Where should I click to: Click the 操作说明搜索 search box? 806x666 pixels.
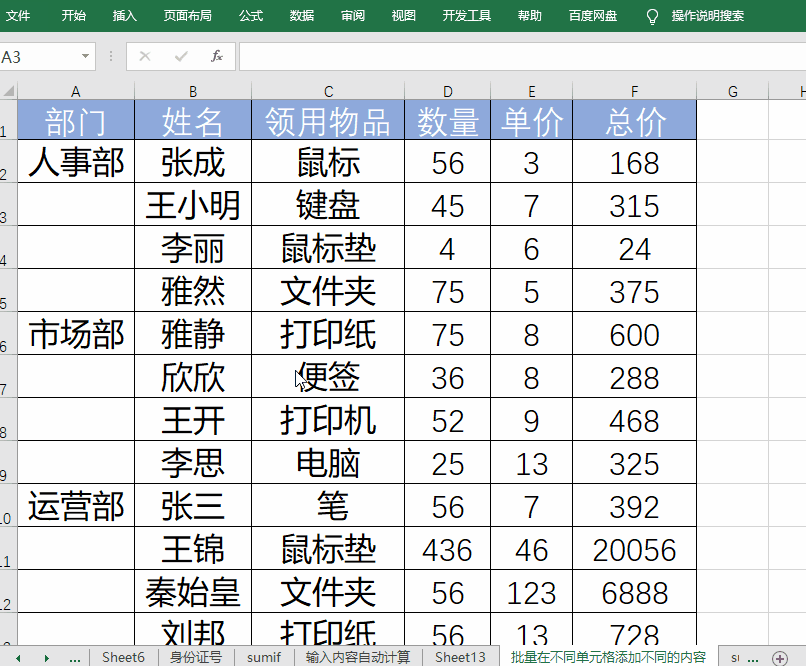707,16
